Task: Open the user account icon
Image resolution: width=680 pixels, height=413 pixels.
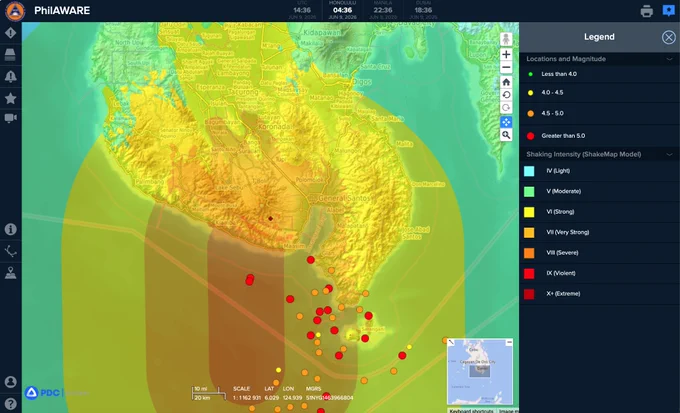Action: (x=10, y=382)
